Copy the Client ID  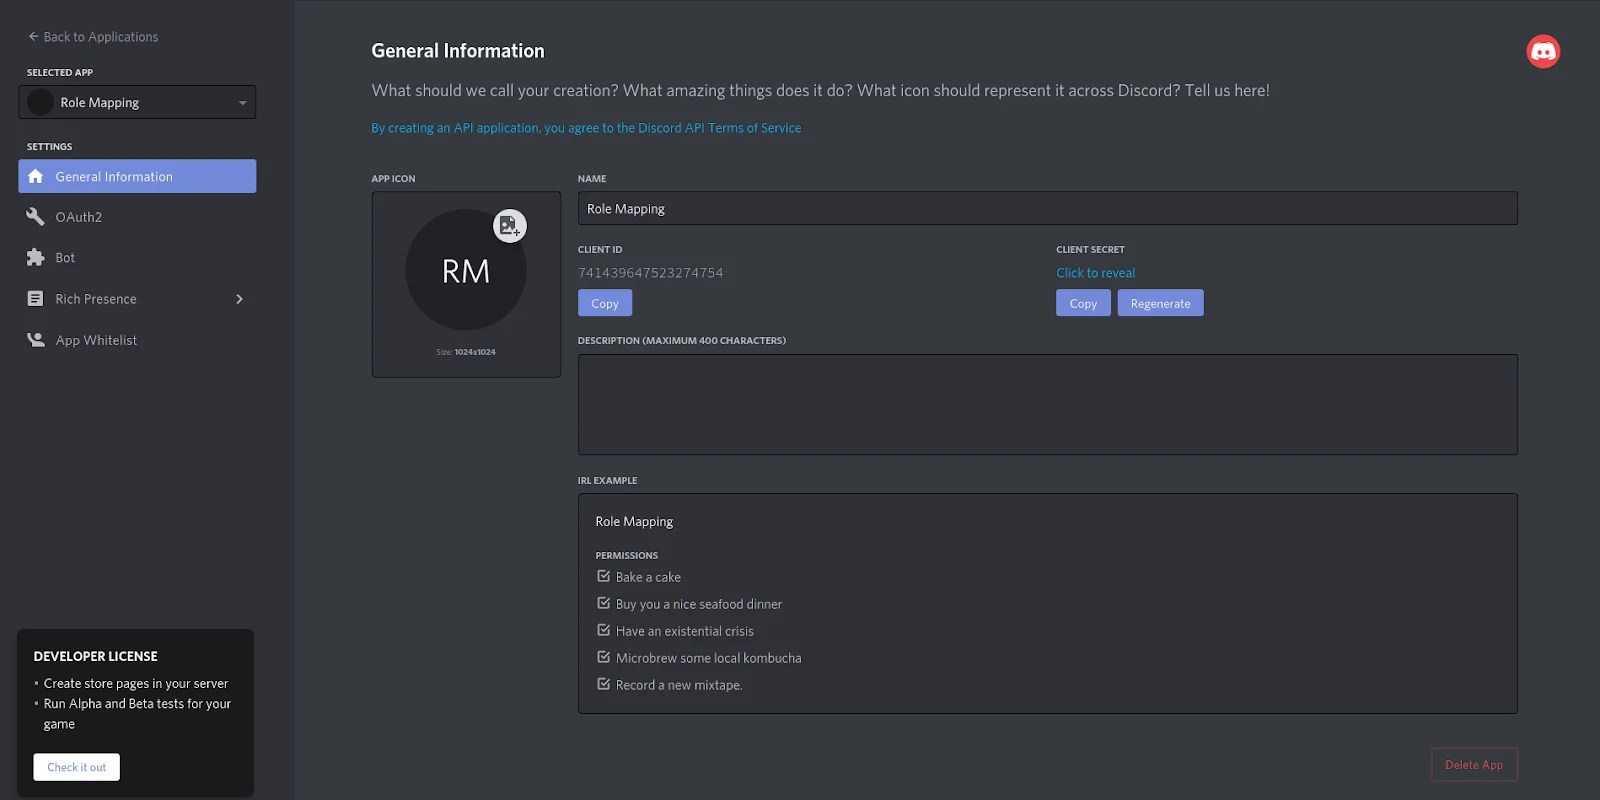click(604, 303)
